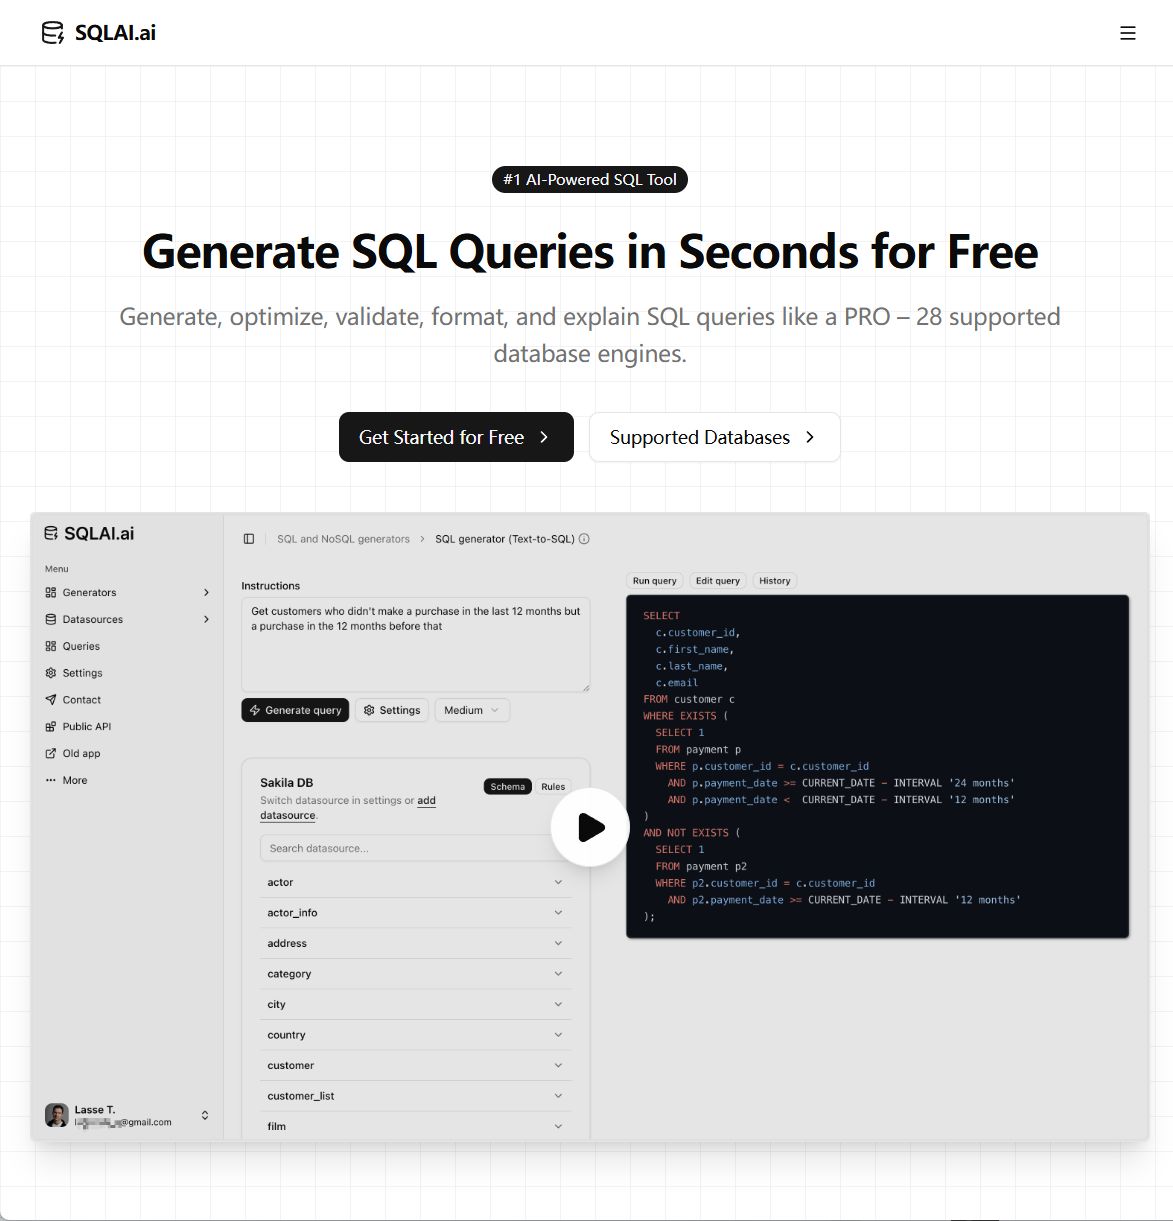Click the Search datasource field

(x=415, y=849)
